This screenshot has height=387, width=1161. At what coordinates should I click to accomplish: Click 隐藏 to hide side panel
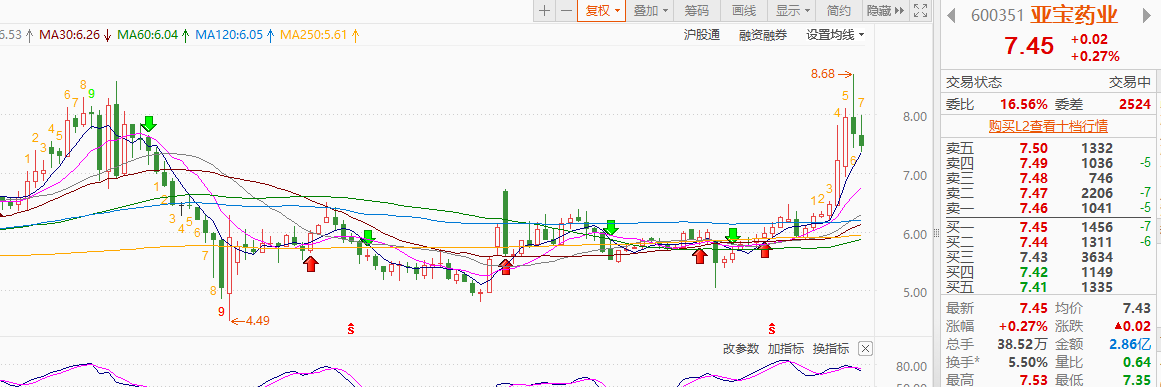click(885, 10)
